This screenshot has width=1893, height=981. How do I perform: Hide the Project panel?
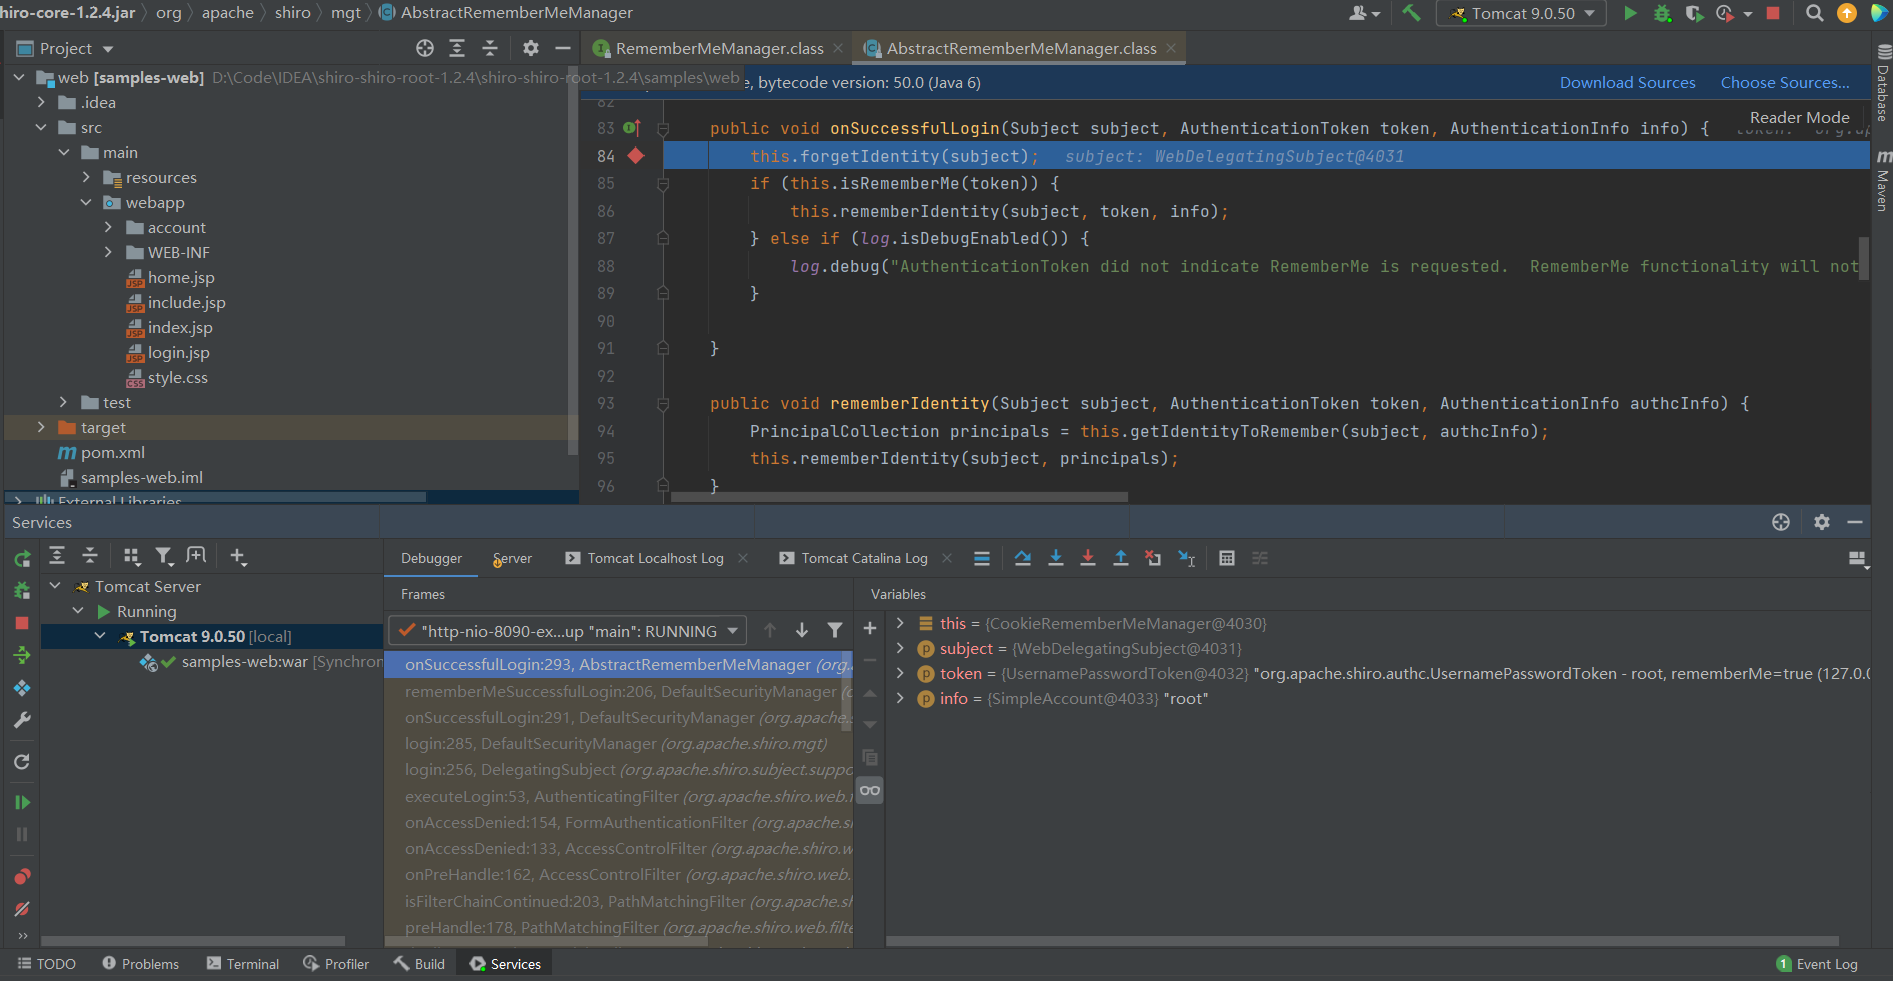pyautogui.click(x=563, y=48)
